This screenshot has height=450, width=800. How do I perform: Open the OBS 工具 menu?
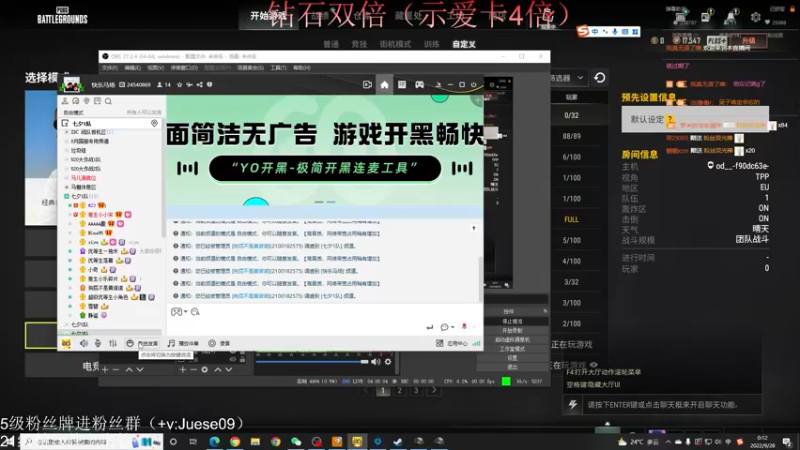pyautogui.click(x=279, y=68)
